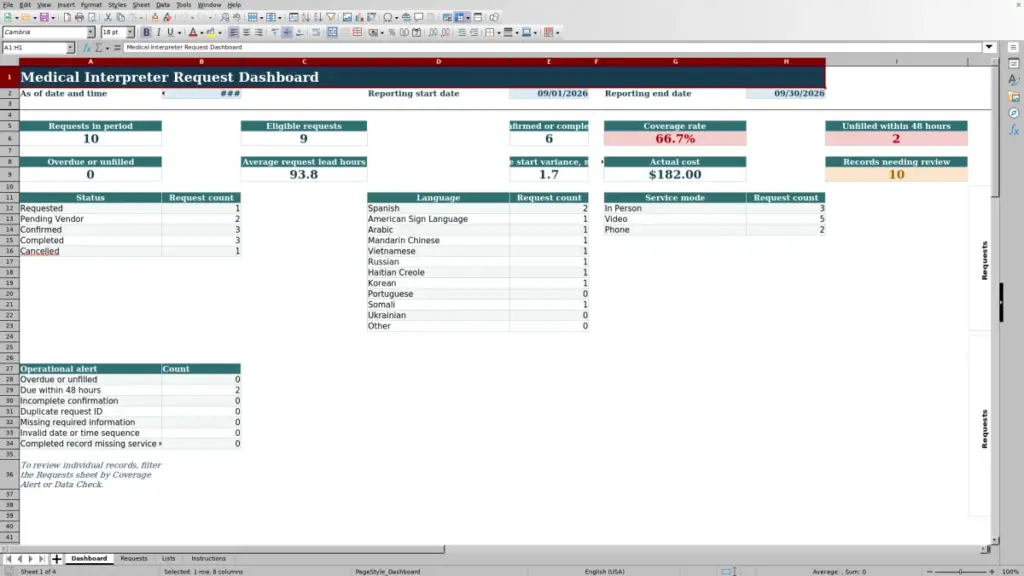Click the Insert comment icon

(x=418, y=17)
